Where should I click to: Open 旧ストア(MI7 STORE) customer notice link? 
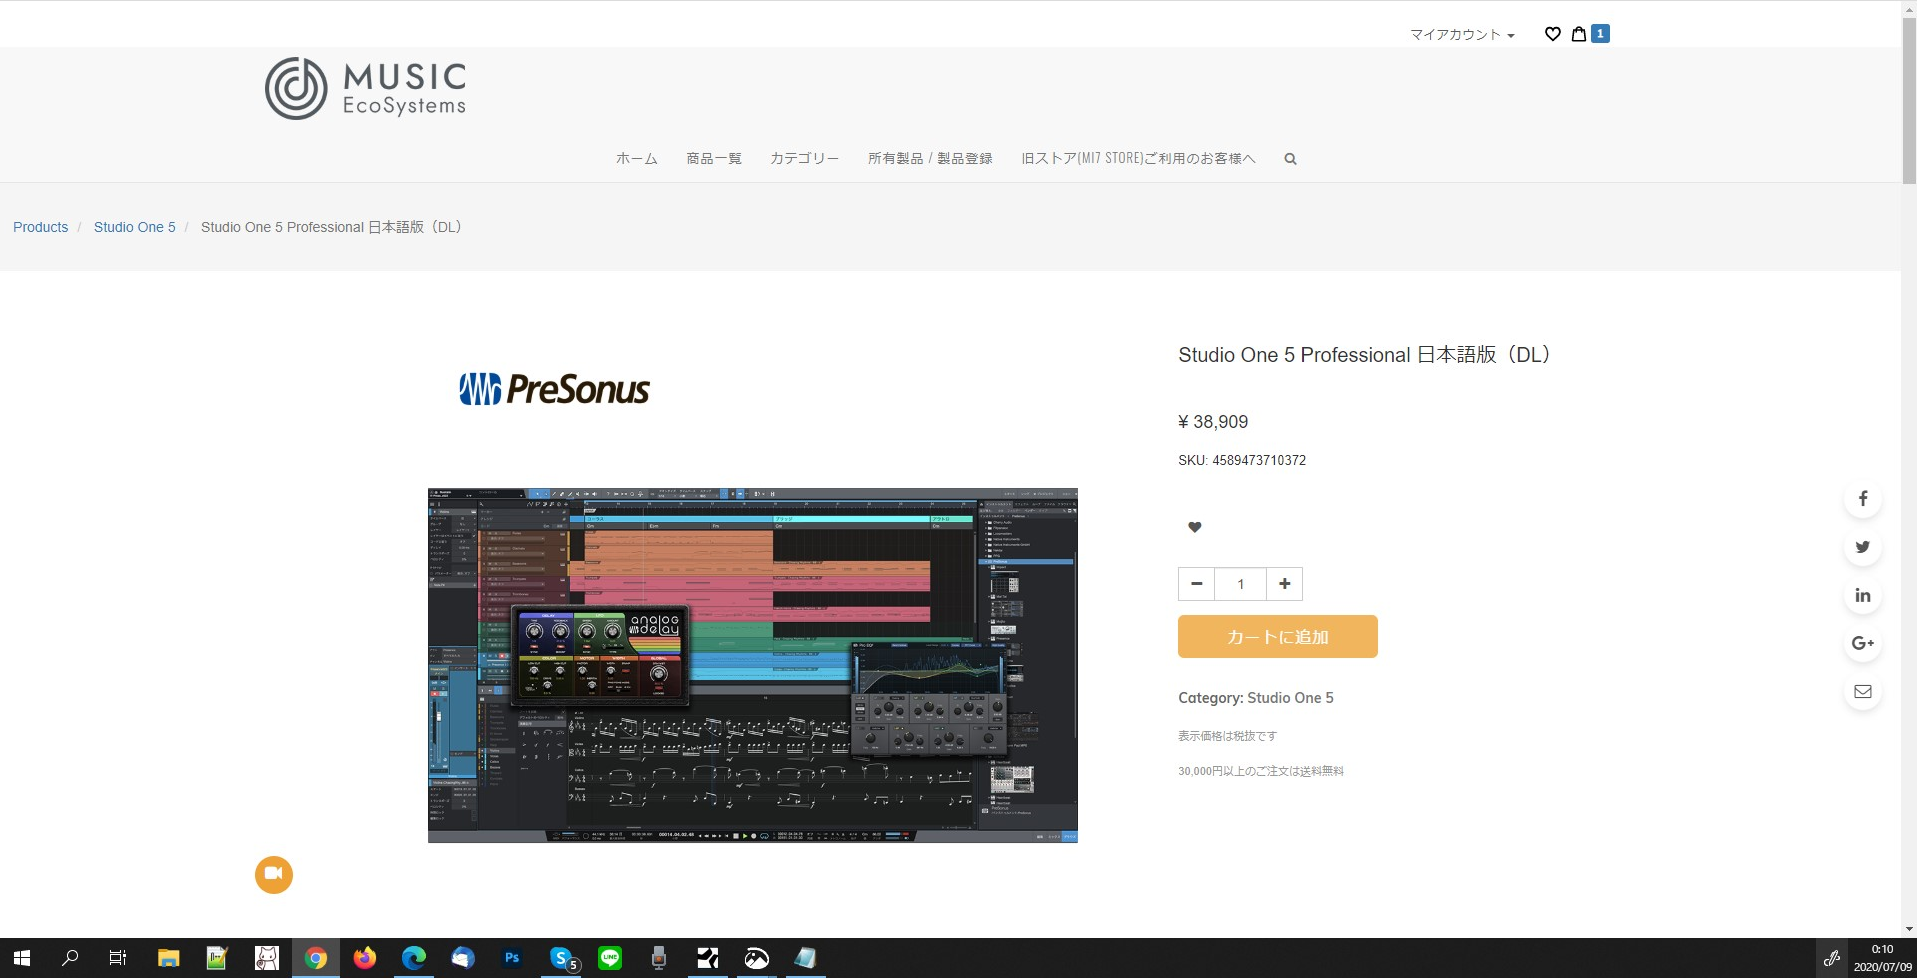(1138, 159)
